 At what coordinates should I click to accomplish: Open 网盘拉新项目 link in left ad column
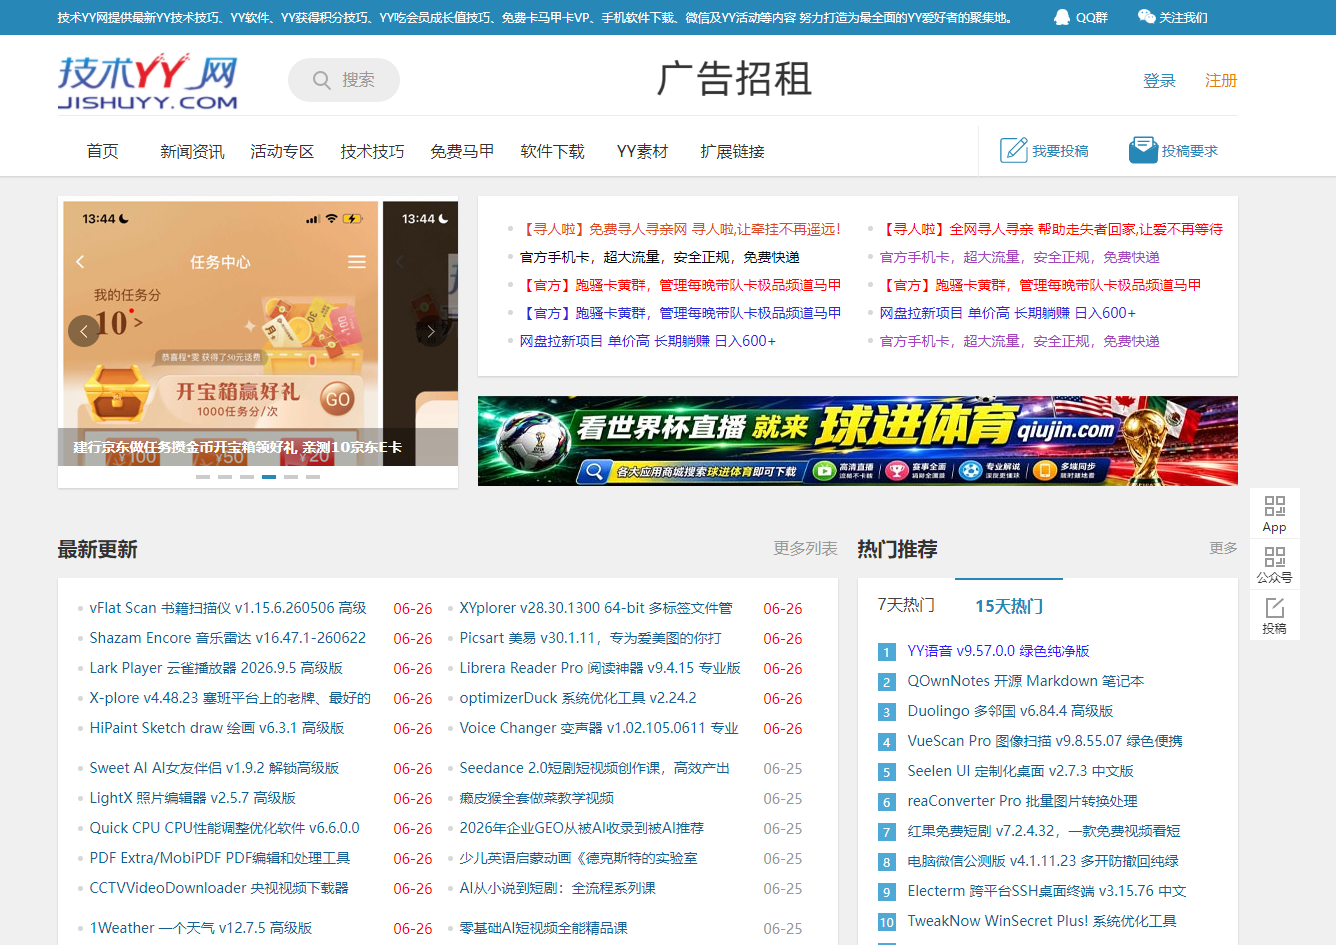click(x=648, y=341)
